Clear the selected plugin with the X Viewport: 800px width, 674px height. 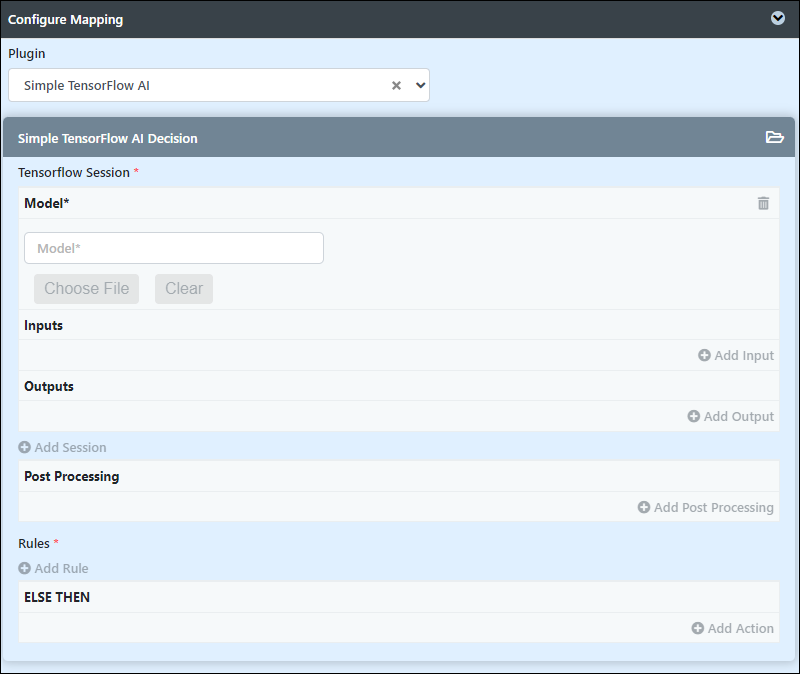coord(396,85)
